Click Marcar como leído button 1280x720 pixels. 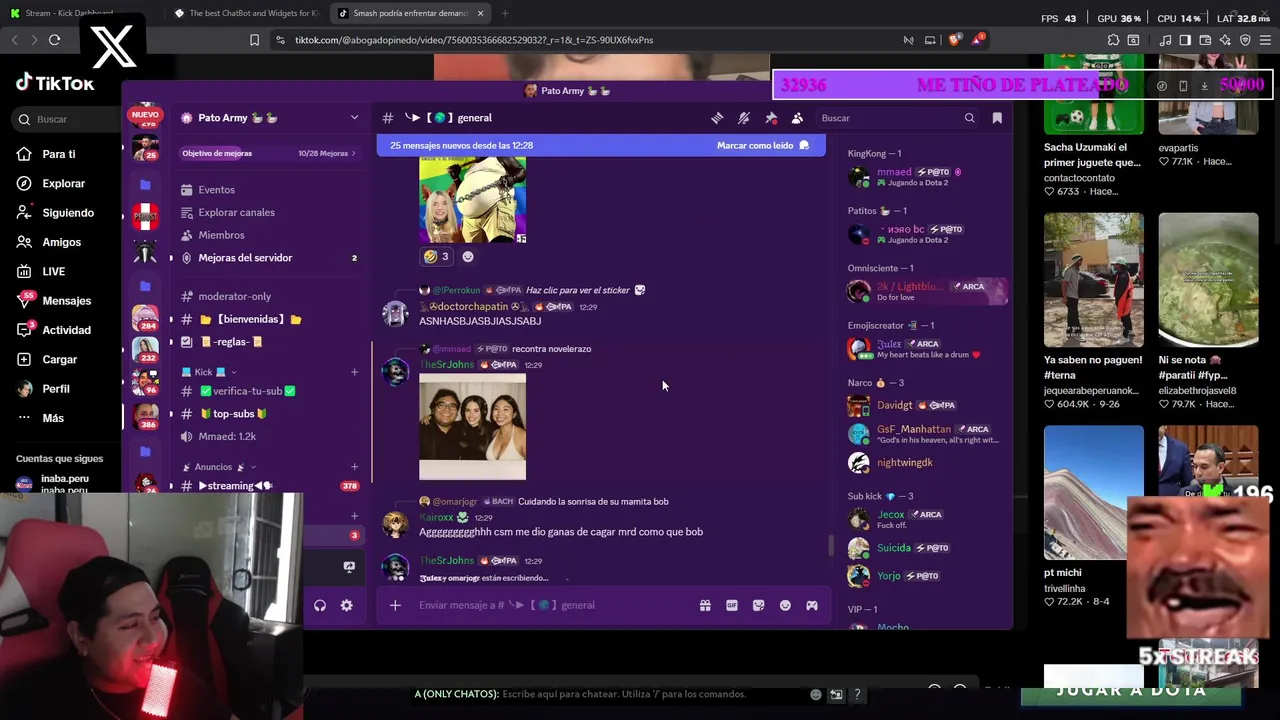(763, 146)
